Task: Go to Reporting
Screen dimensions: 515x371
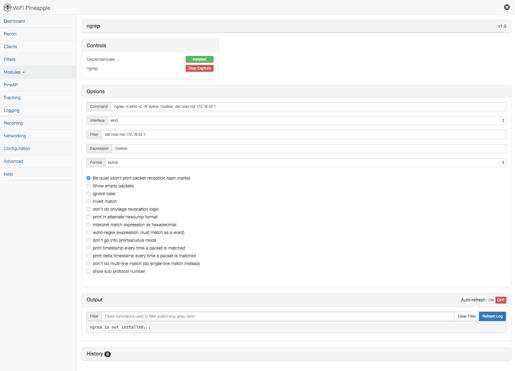Action: pos(13,123)
